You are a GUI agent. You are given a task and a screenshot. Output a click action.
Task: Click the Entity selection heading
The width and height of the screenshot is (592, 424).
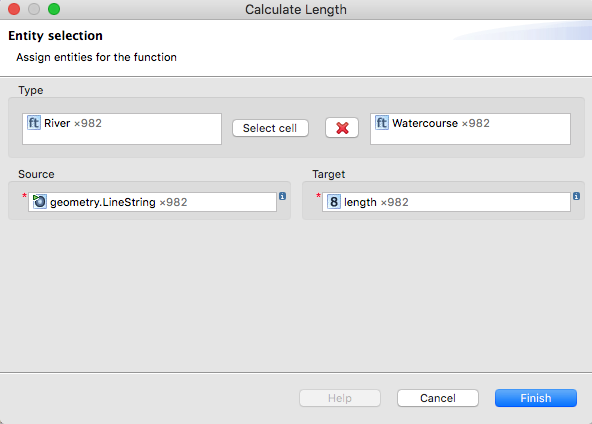point(56,35)
